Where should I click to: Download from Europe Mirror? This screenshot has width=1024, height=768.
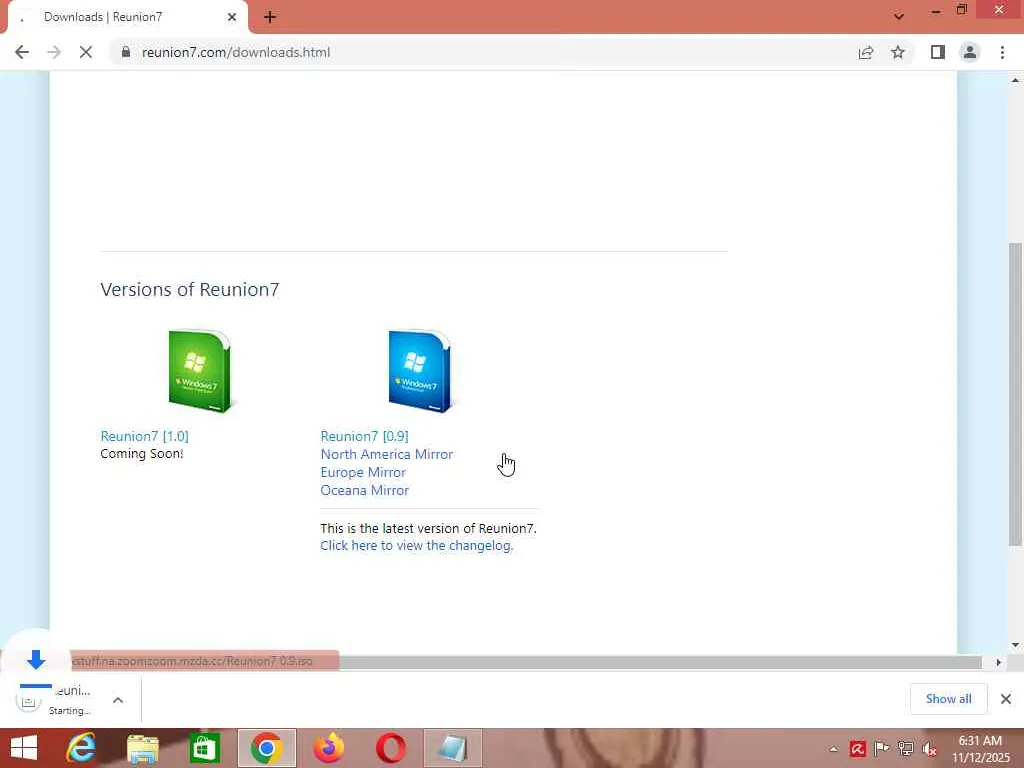click(363, 472)
